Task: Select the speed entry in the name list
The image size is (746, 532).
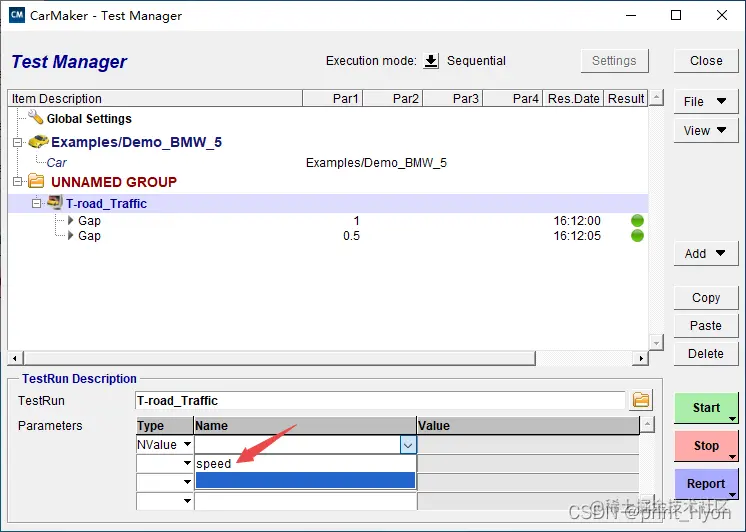Action: [x=305, y=463]
